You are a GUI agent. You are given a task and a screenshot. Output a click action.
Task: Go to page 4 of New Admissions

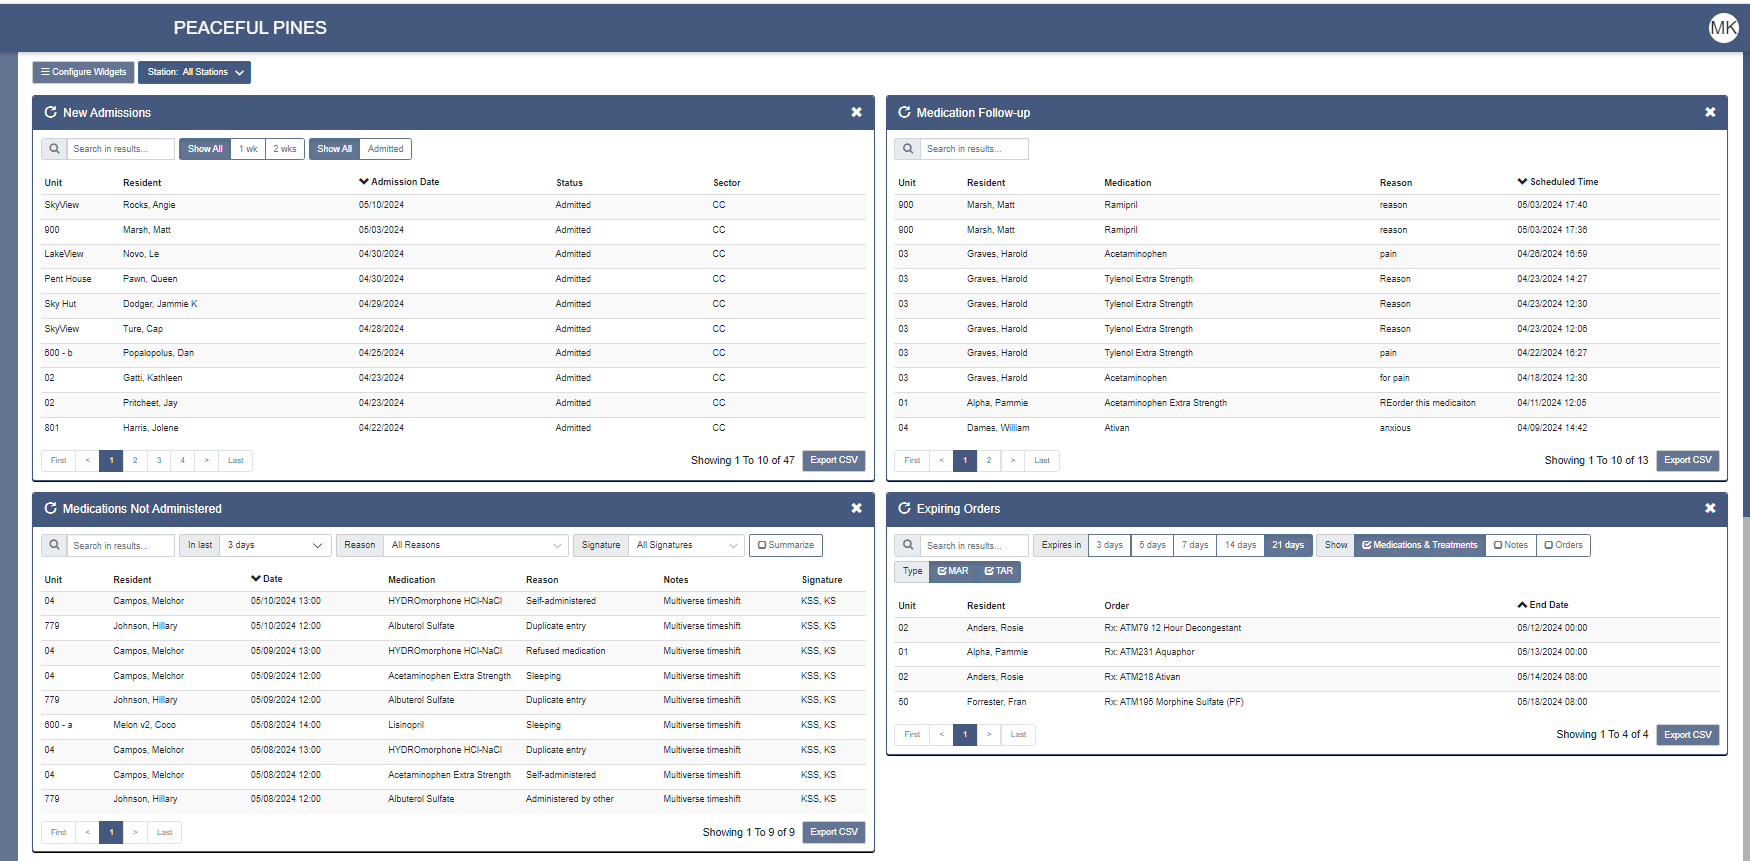coord(182,460)
